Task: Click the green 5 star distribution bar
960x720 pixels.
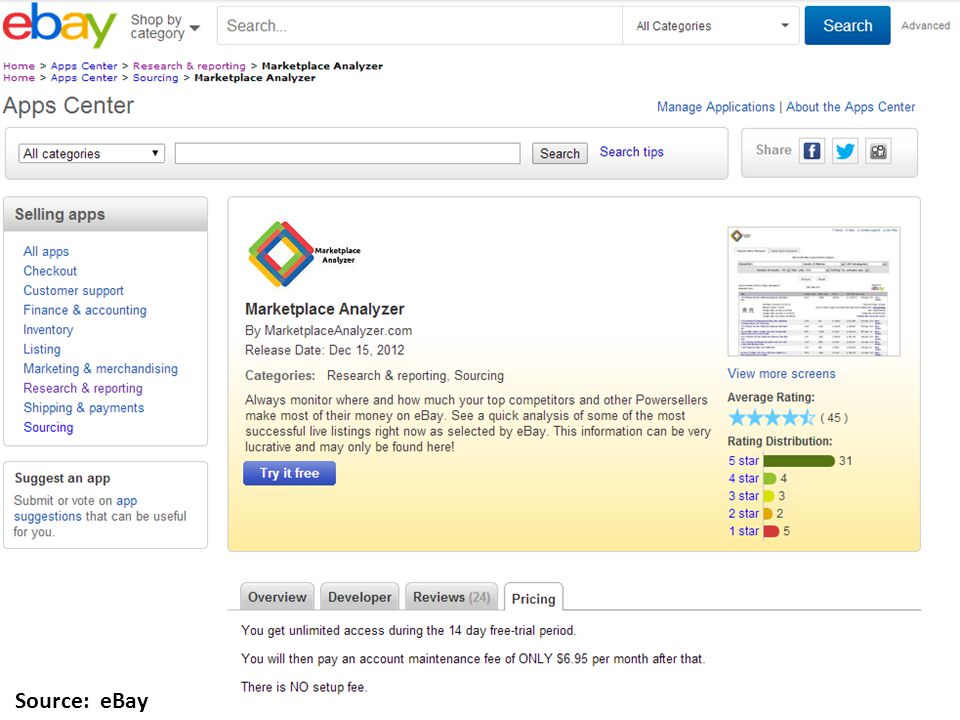Action: pos(799,461)
